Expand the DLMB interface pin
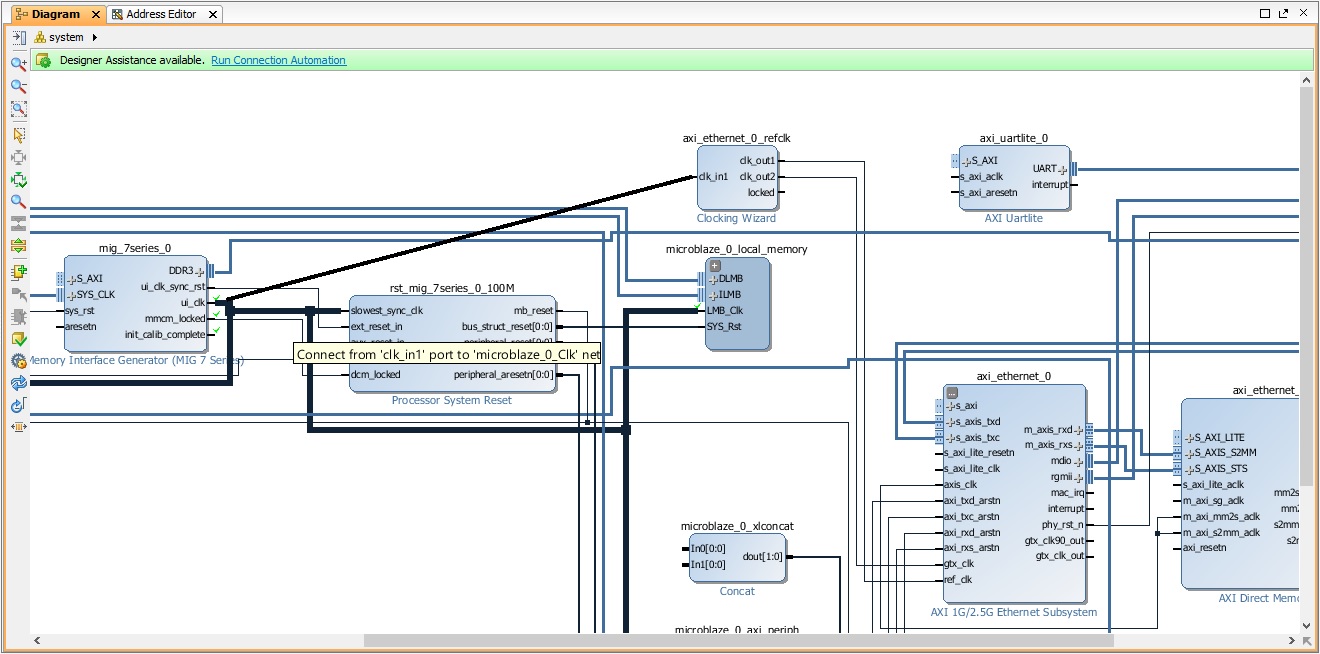1320x654 pixels. (715, 278)
